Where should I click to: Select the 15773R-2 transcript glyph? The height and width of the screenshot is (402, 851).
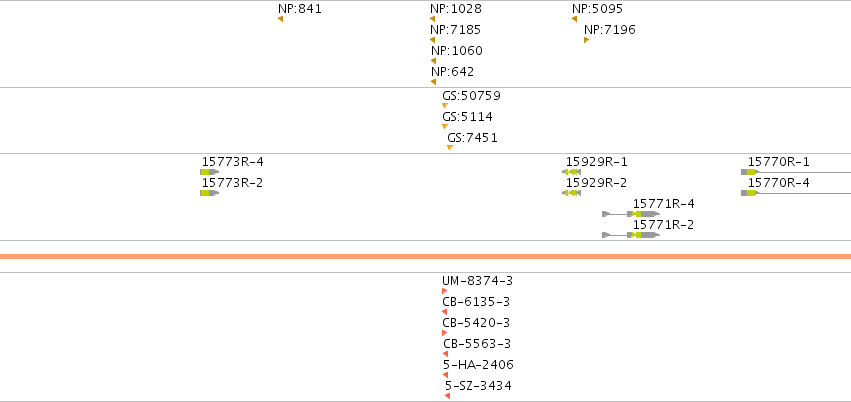pos(209,193)
